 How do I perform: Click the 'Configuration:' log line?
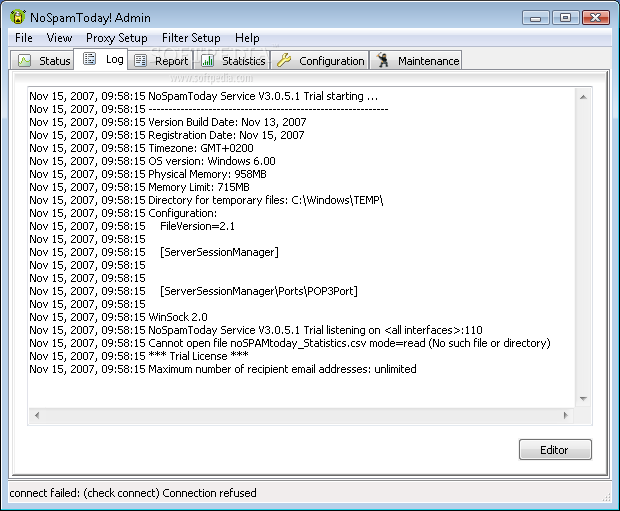123,213
